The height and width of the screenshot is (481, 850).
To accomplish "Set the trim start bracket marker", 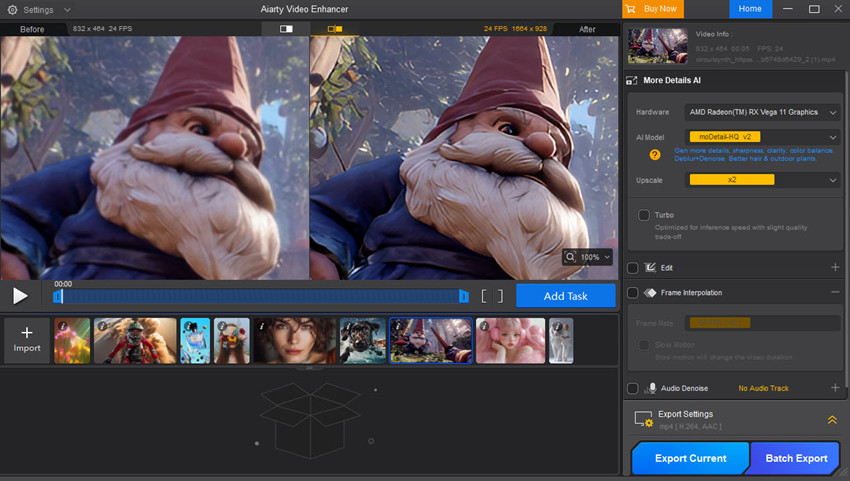I will tap(484, 296).
